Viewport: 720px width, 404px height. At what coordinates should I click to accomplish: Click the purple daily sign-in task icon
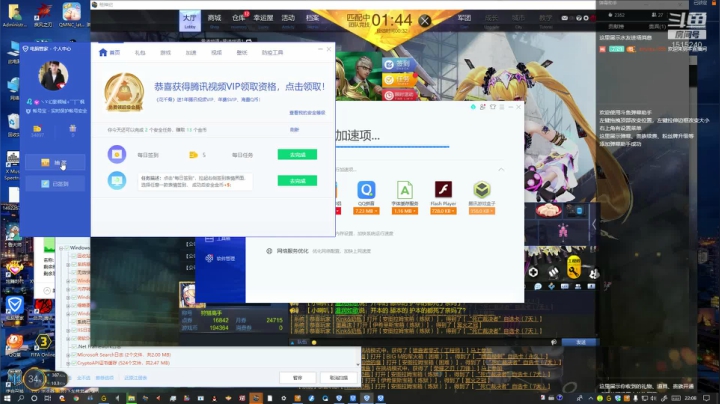tap(117, 154)
